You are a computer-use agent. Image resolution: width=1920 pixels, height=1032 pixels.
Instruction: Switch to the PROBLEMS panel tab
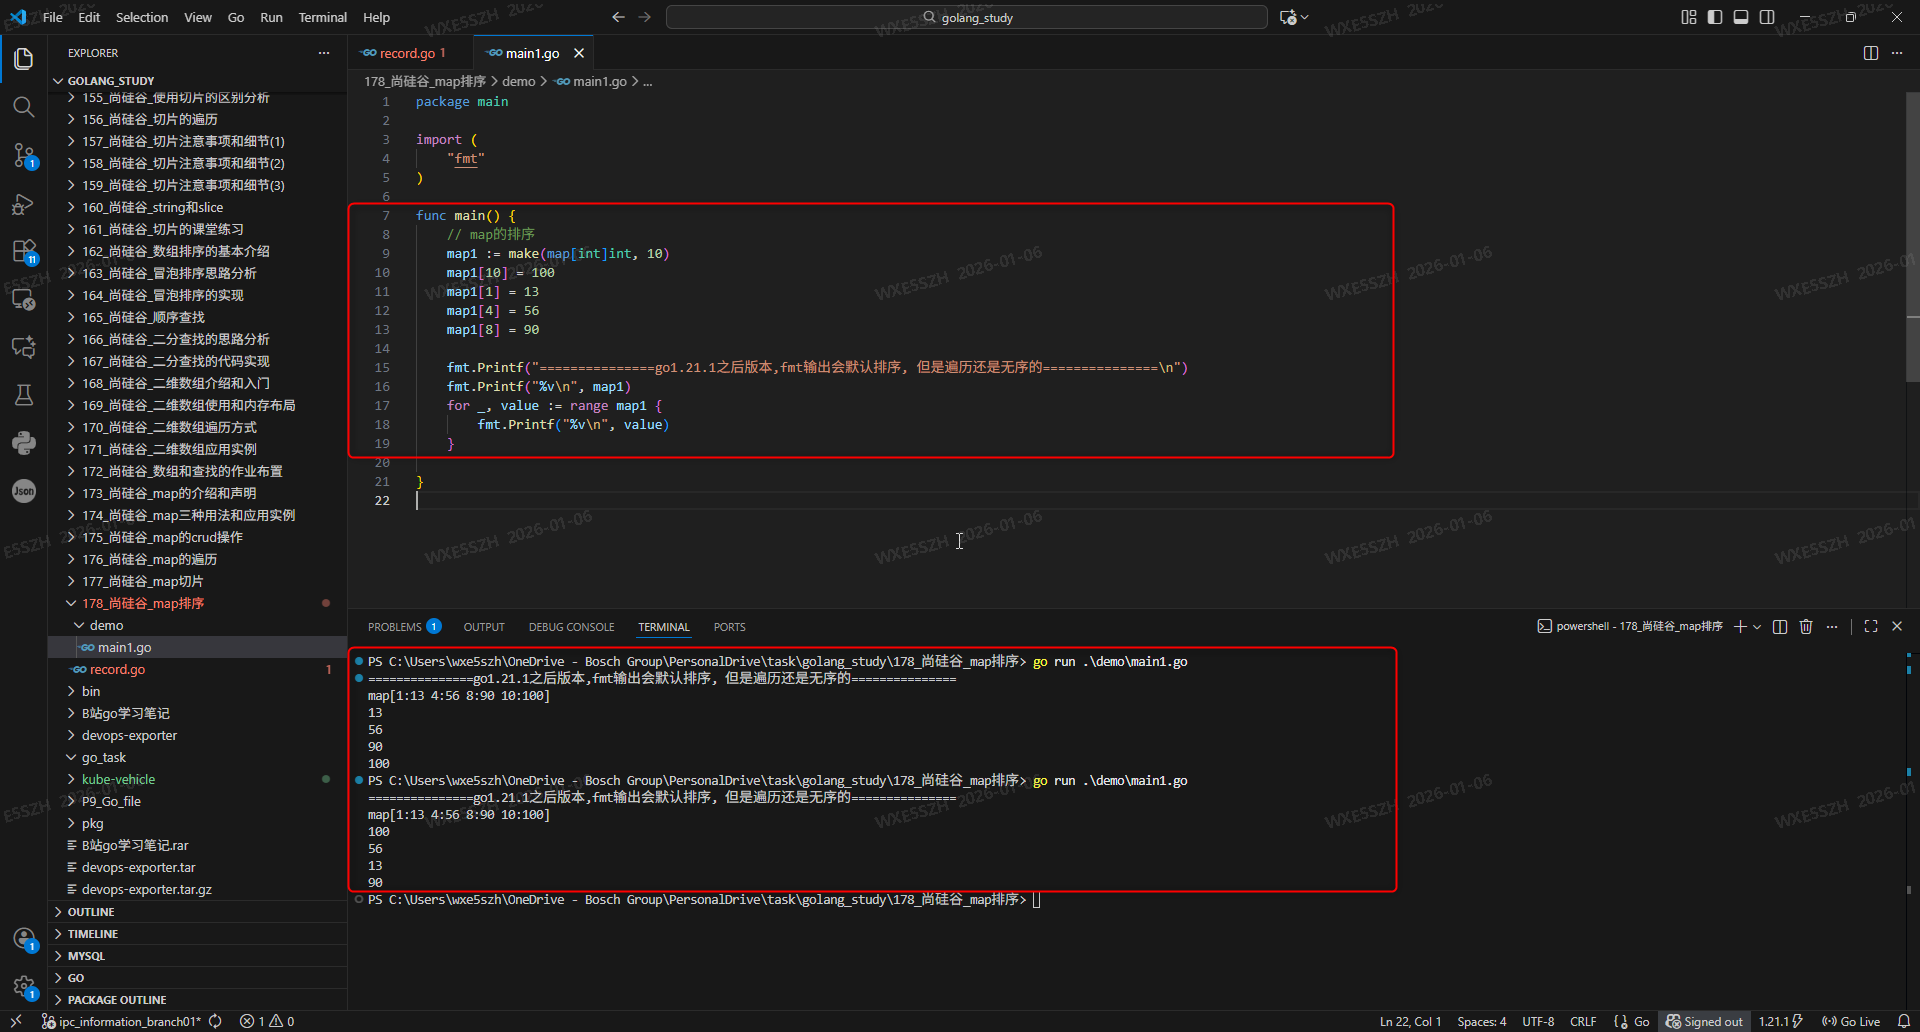coord(403,627)
